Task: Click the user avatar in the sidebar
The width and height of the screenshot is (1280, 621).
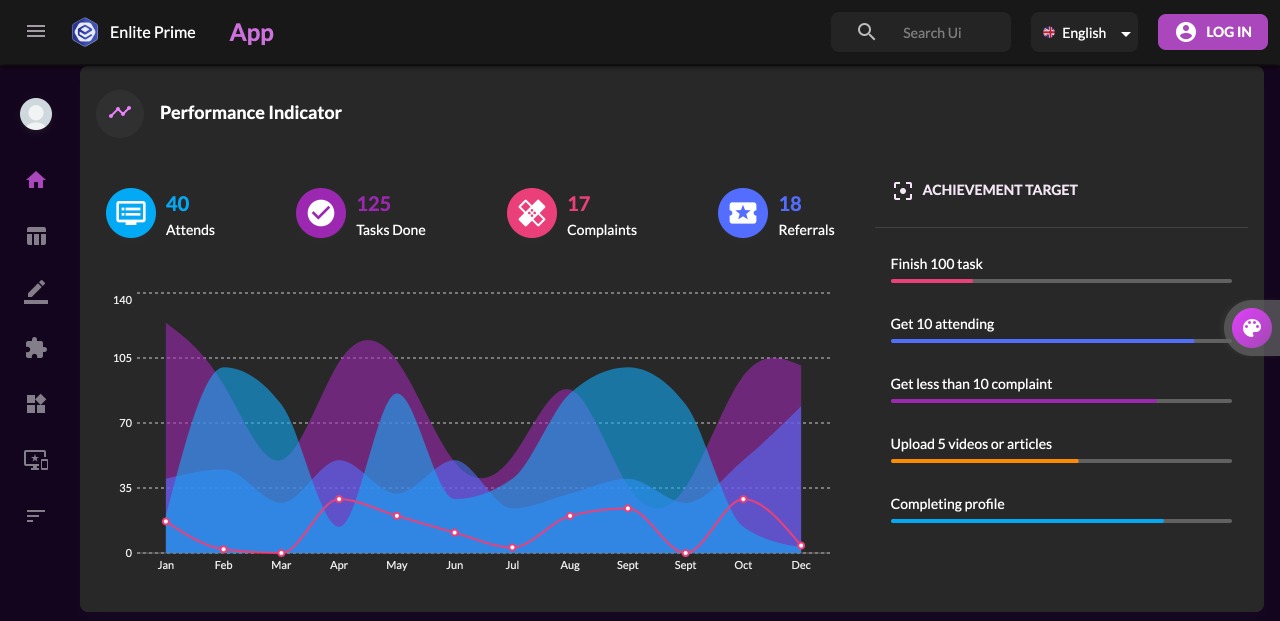Action: tap(36, 114)
